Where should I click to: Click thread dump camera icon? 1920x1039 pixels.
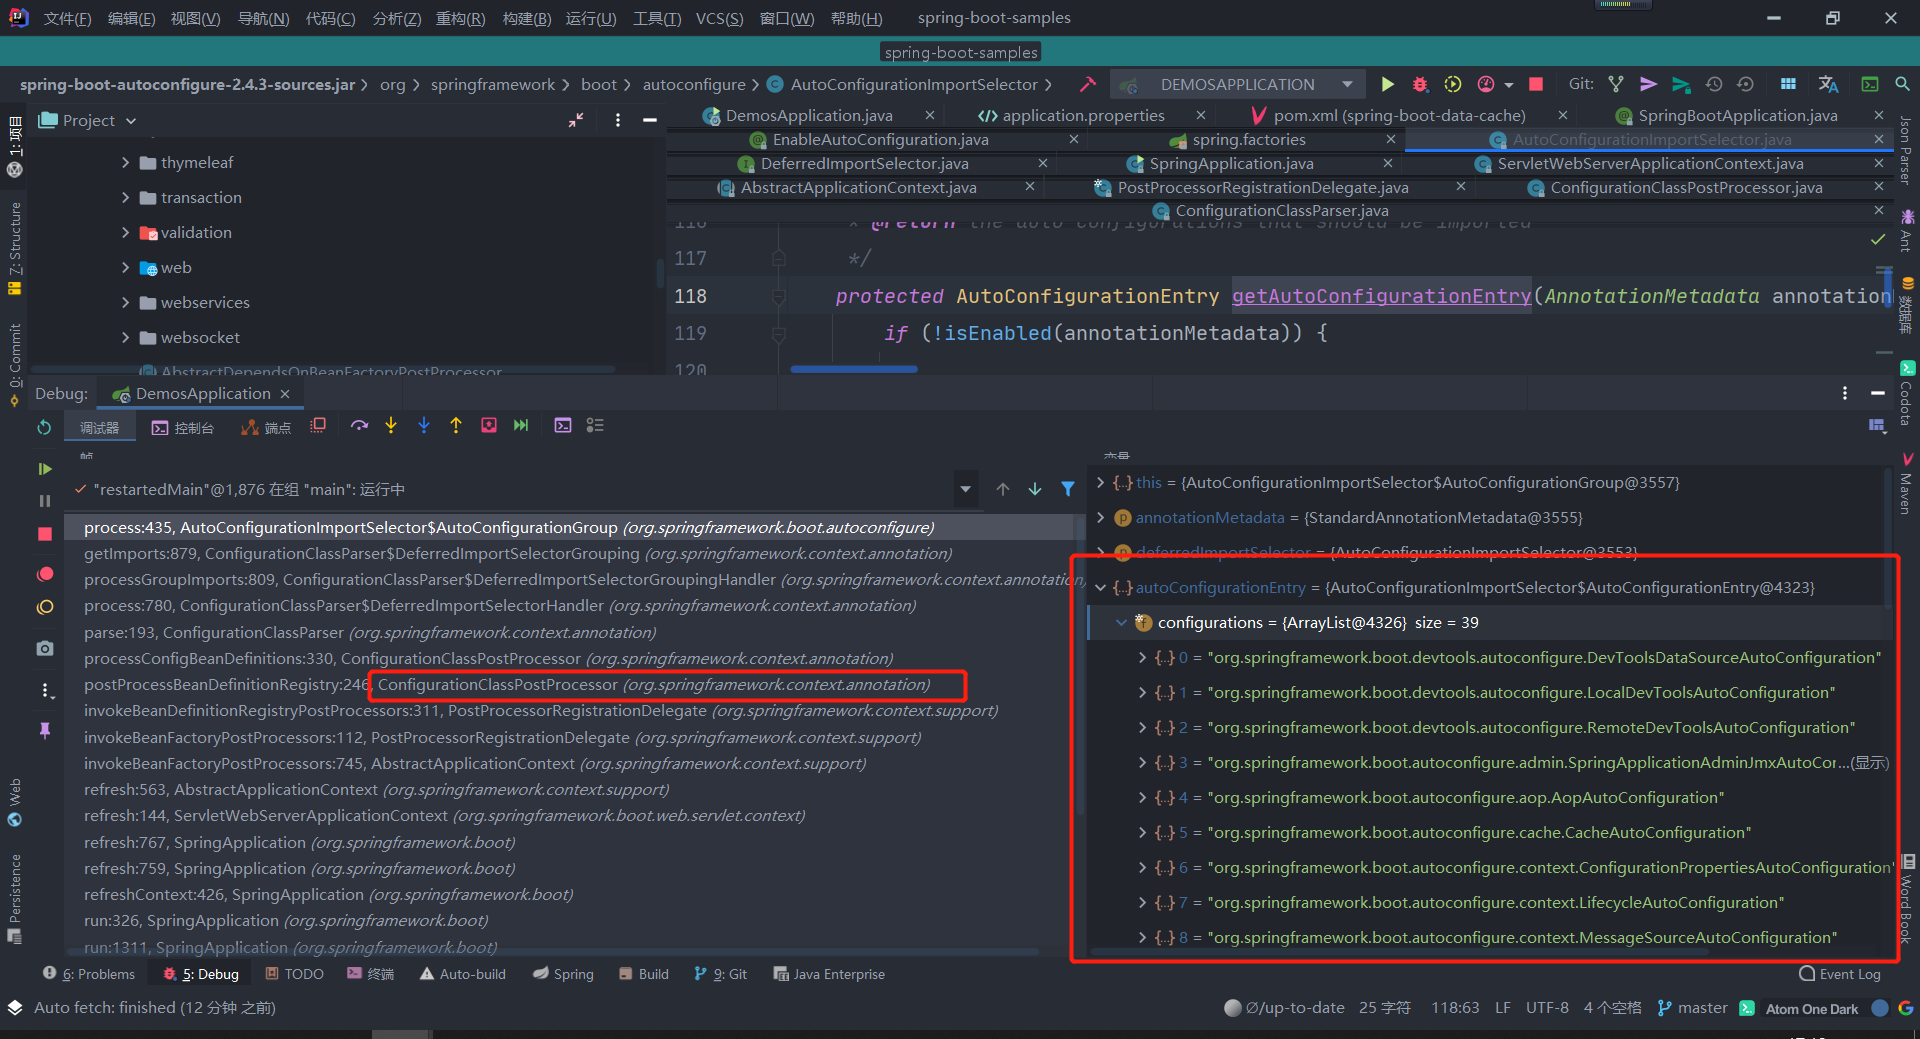[x=45, y=649]
